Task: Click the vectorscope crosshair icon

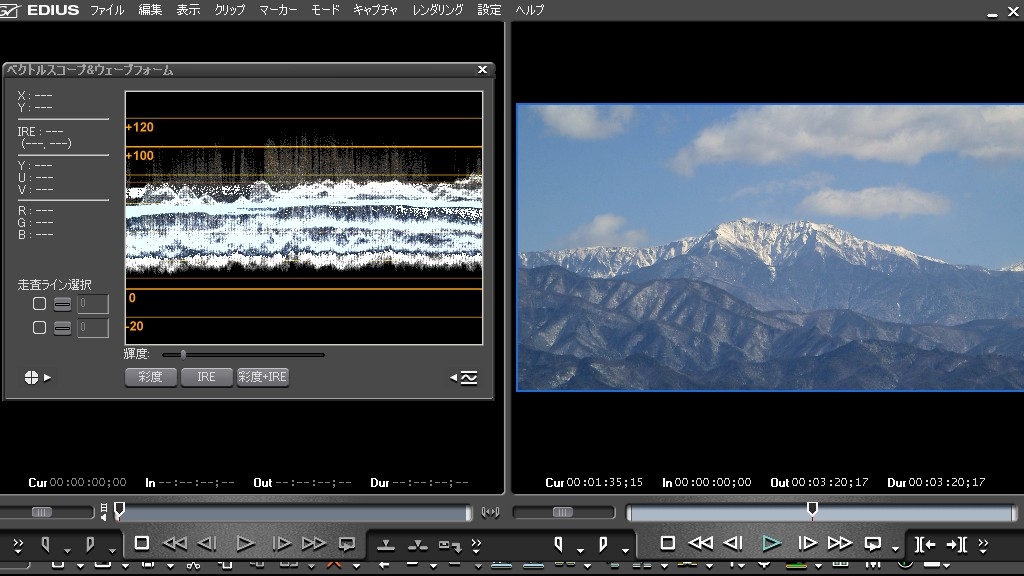Action: click(32, 377)
